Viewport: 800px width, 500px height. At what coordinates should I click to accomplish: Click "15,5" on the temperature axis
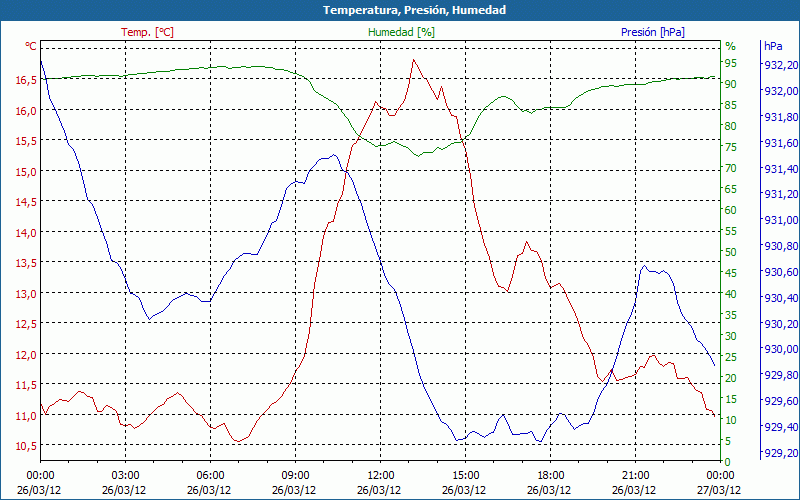click(27, 141)
